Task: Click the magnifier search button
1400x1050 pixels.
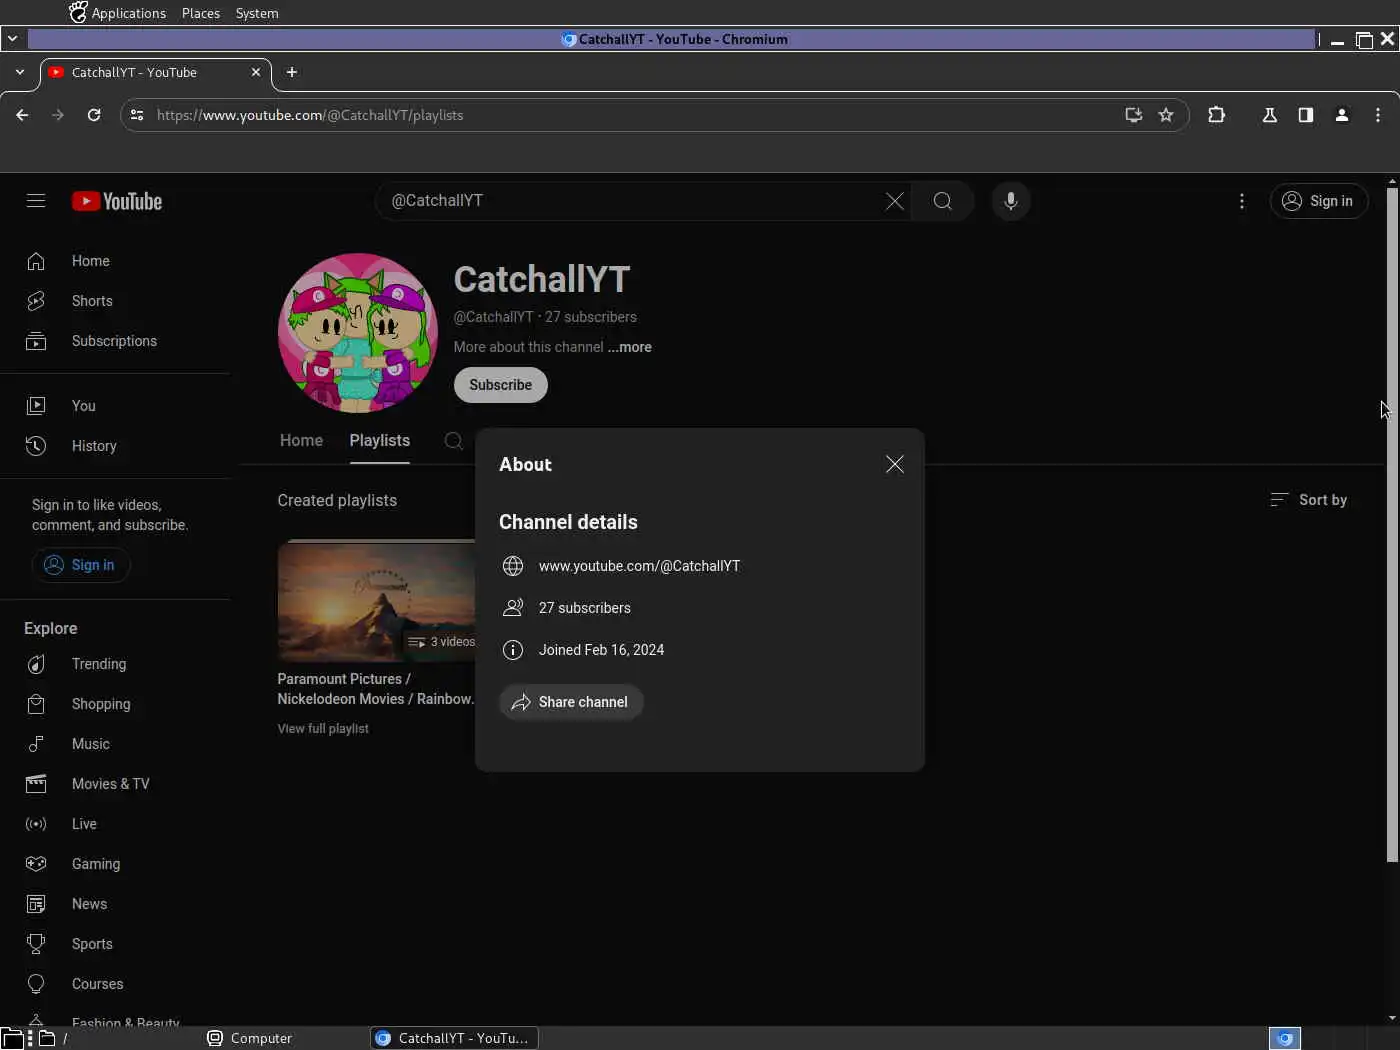Action: tap(942, 201)
